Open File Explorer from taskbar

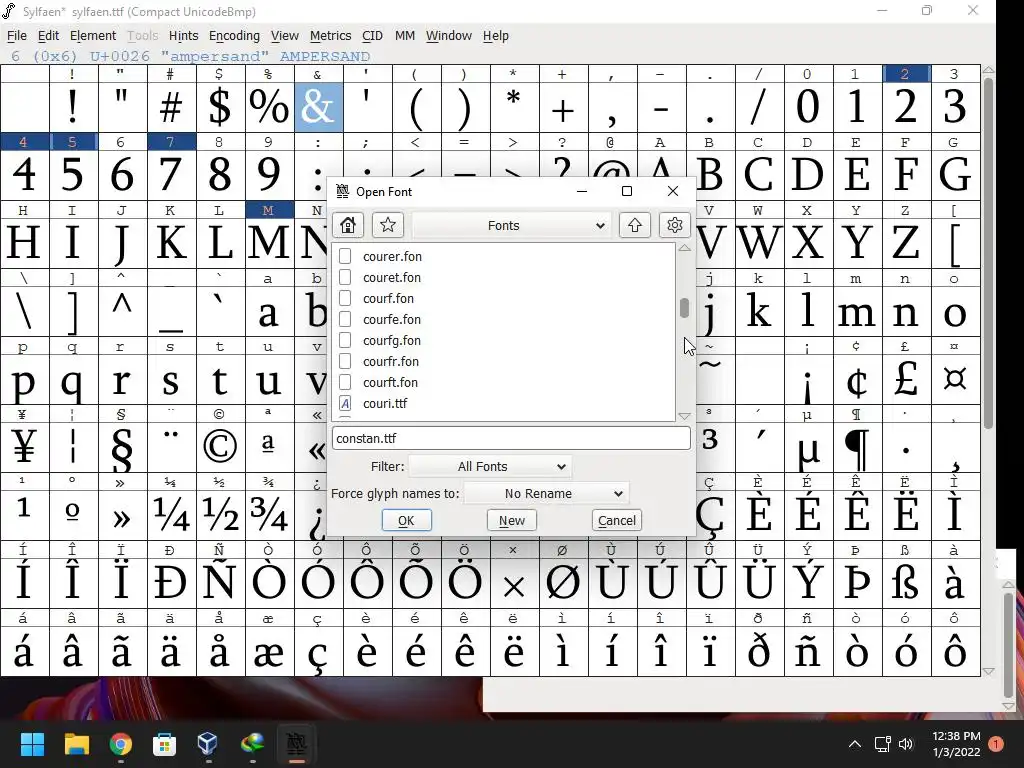tap(76, 744)
